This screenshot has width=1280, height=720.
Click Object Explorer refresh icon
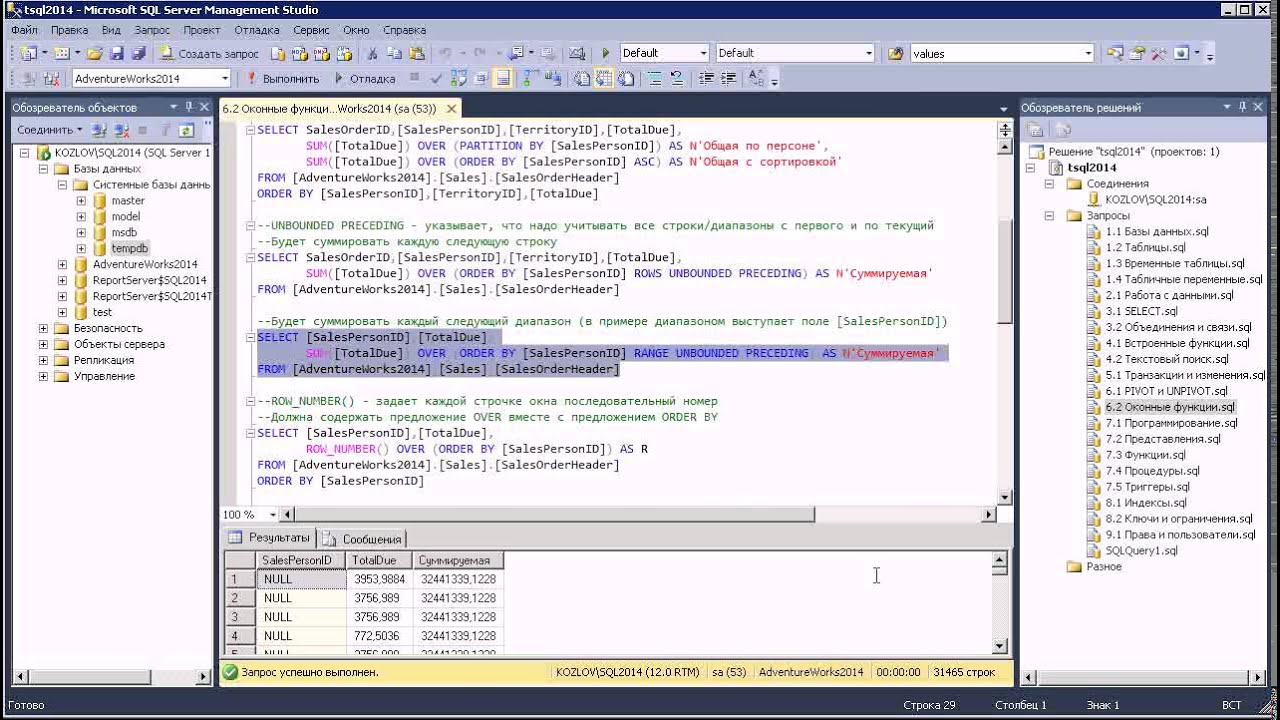click(x=186, y=130)
